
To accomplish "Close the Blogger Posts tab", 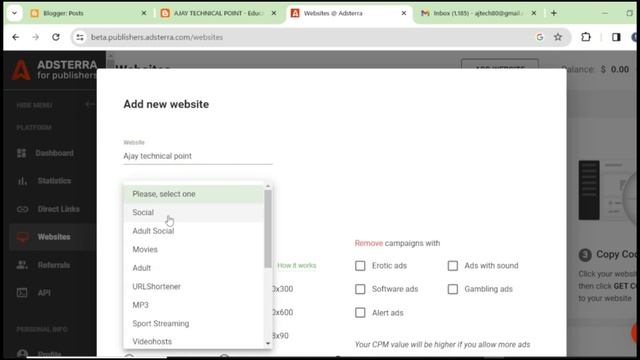I will [x=144, y=13].
